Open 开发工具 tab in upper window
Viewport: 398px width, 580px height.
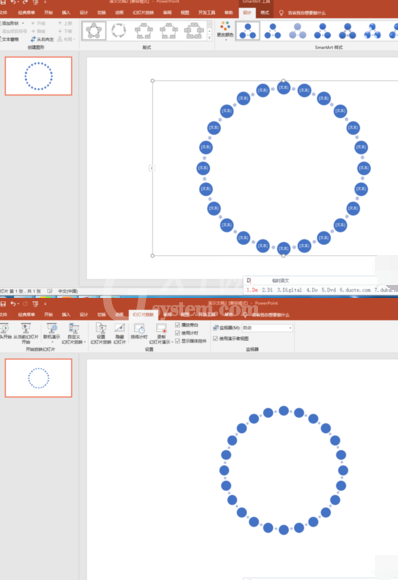(x=207, y=13)
